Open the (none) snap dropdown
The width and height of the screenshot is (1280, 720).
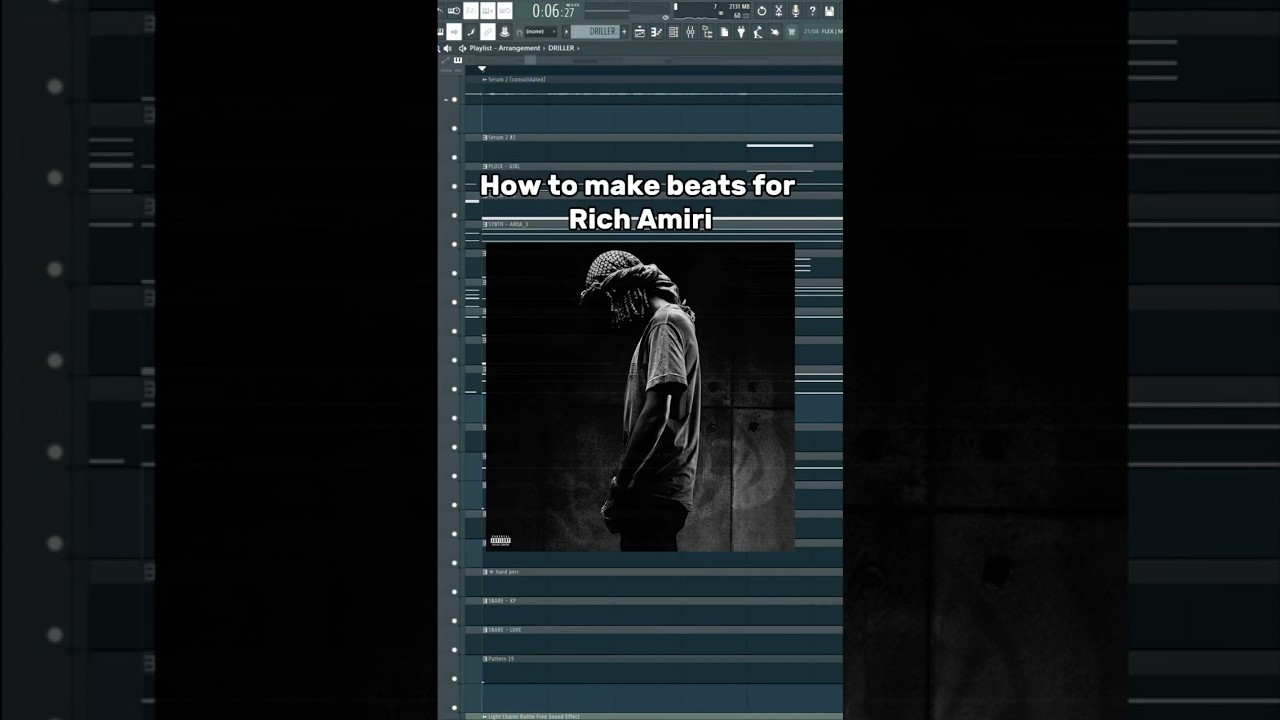click(x=541, y=32)
